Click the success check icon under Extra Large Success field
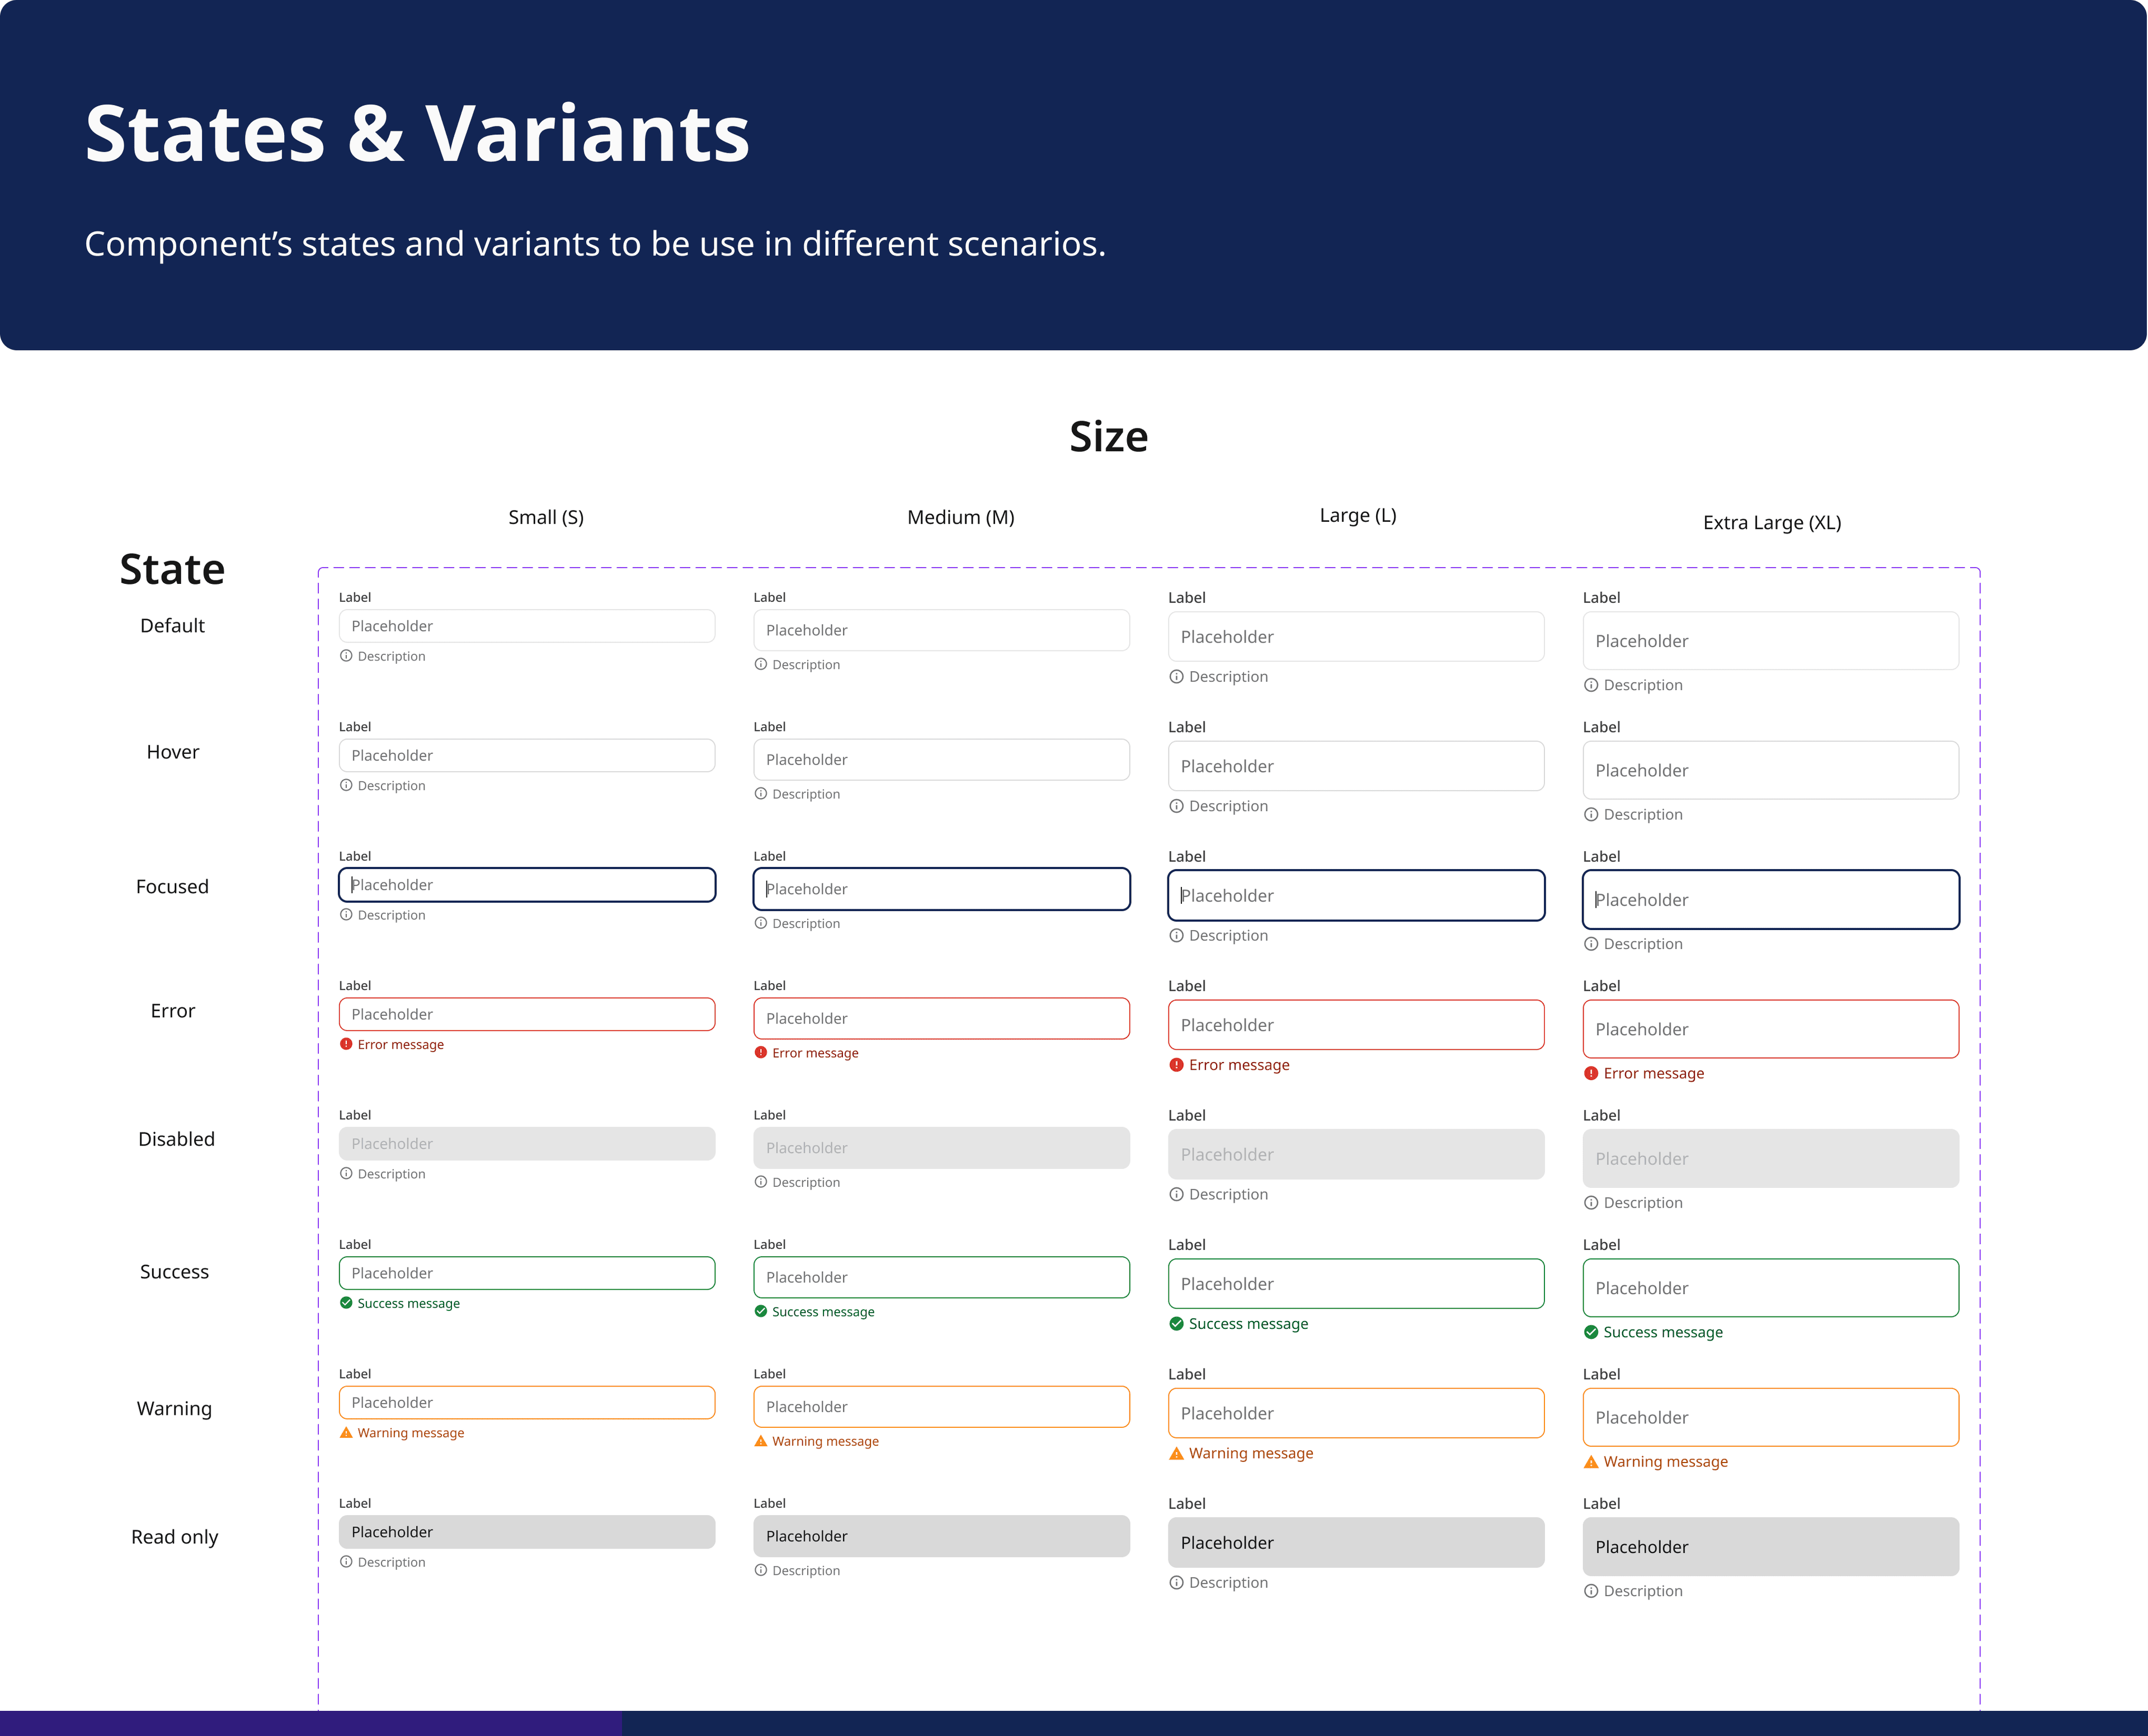The width and height of the screenshot is (2148, 1736). click(x=1591, y=1332)
